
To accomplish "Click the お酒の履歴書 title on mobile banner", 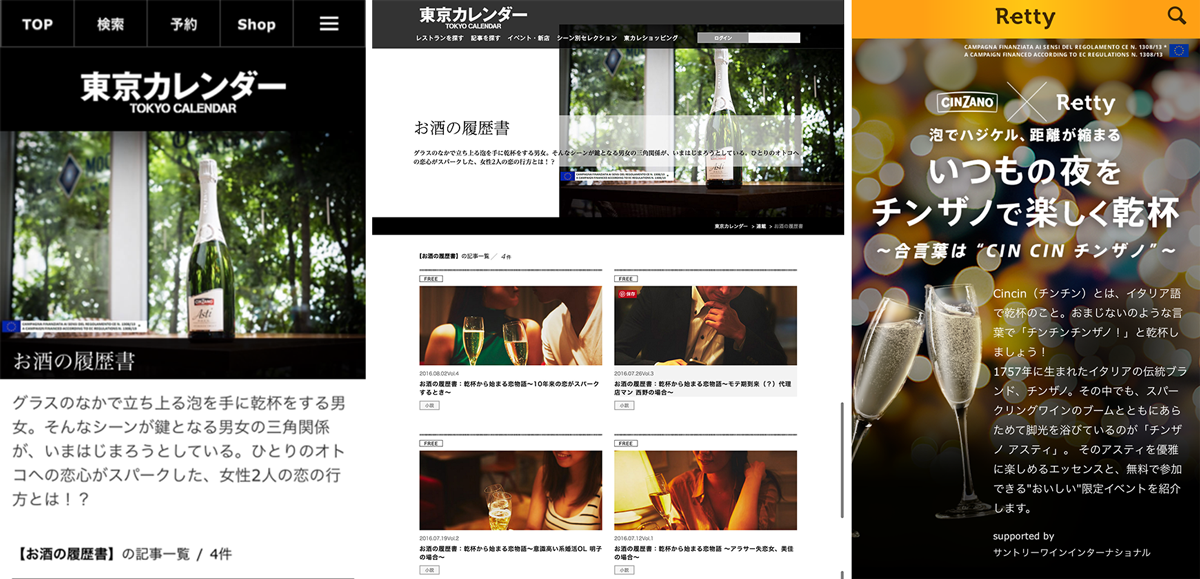I will 75,361.
